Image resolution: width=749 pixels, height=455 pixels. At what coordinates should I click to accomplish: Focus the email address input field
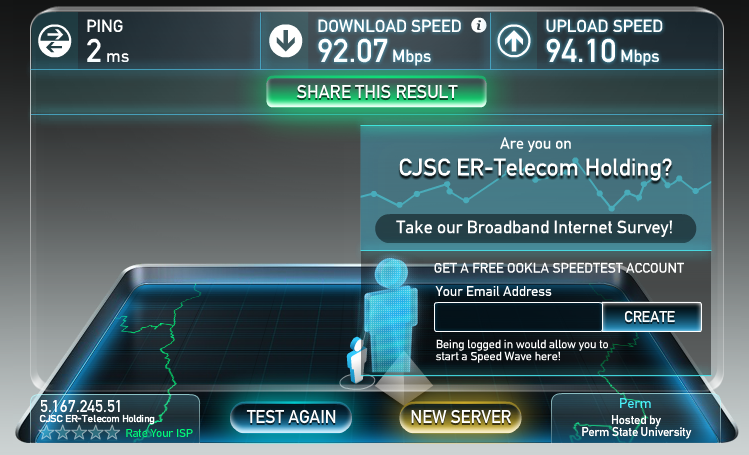[518, 317]
